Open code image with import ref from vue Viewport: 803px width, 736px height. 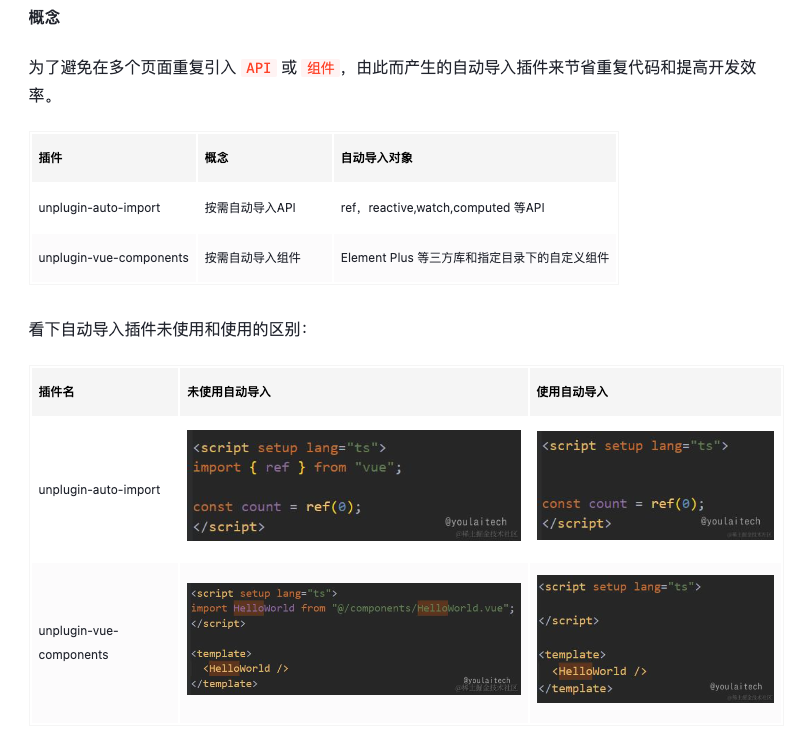[354, 486]
